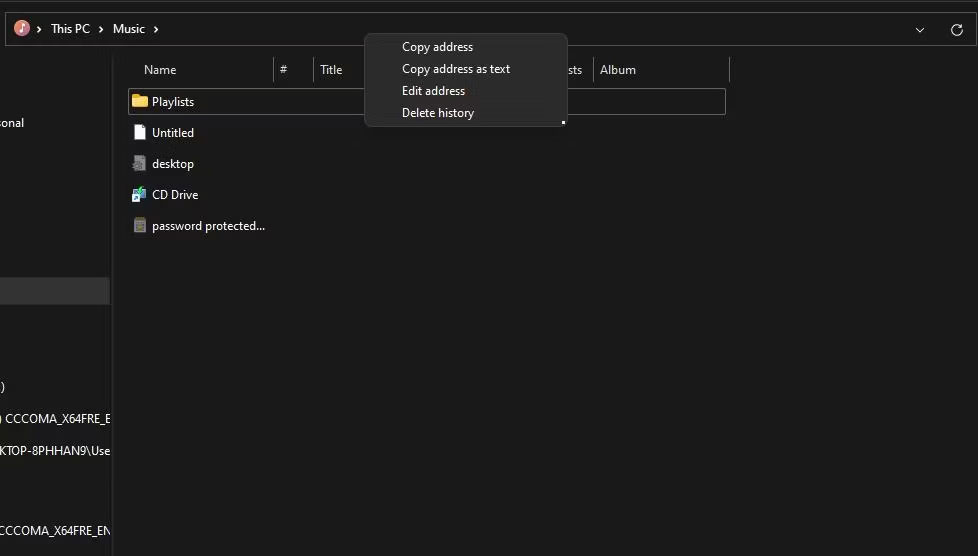This screenshot has width=978, height=556.
Task: Select the highlighted sidebar navigation item
Action: [55, 291]
